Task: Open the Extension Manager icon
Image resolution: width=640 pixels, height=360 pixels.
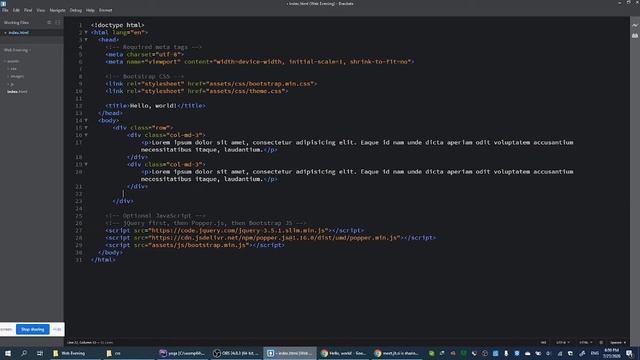Action: [635, 36]
